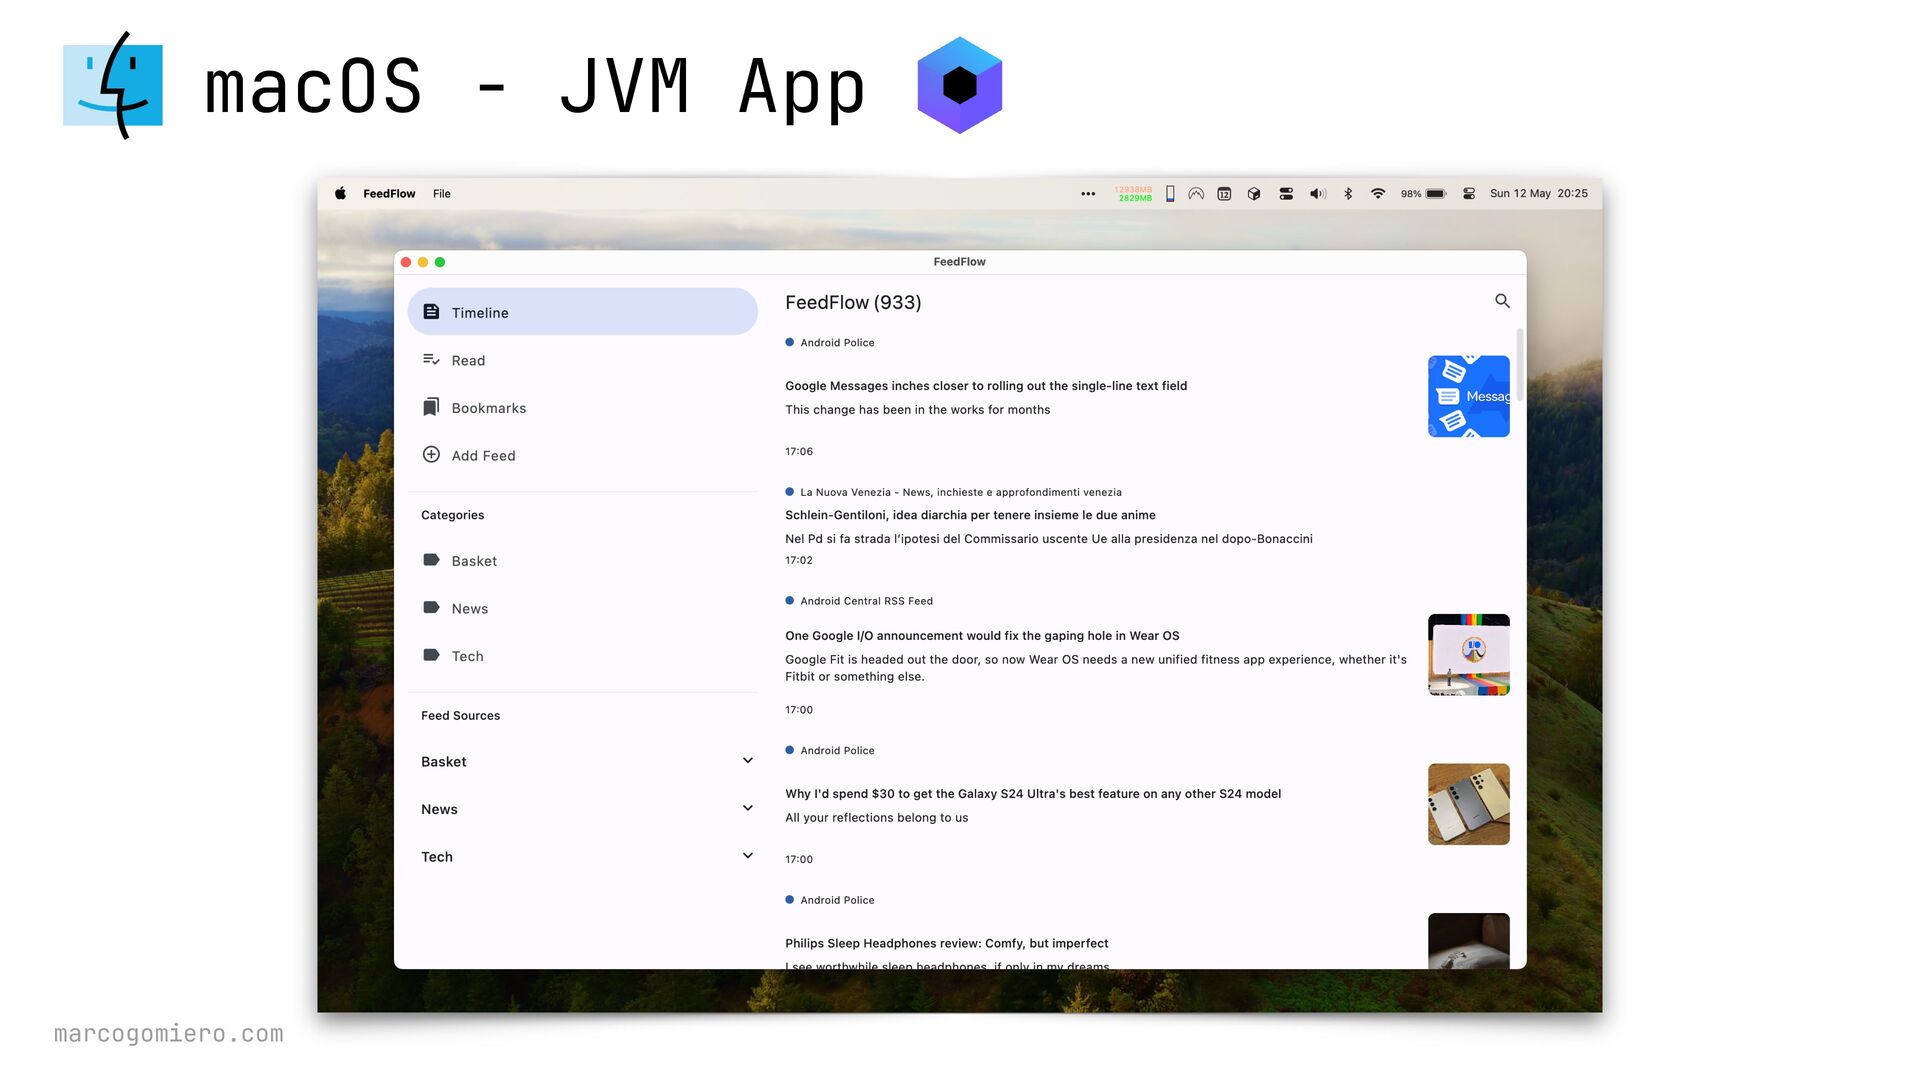Click the Read checklist icon
1920x1080 pixels.
(x=431, y=360)
